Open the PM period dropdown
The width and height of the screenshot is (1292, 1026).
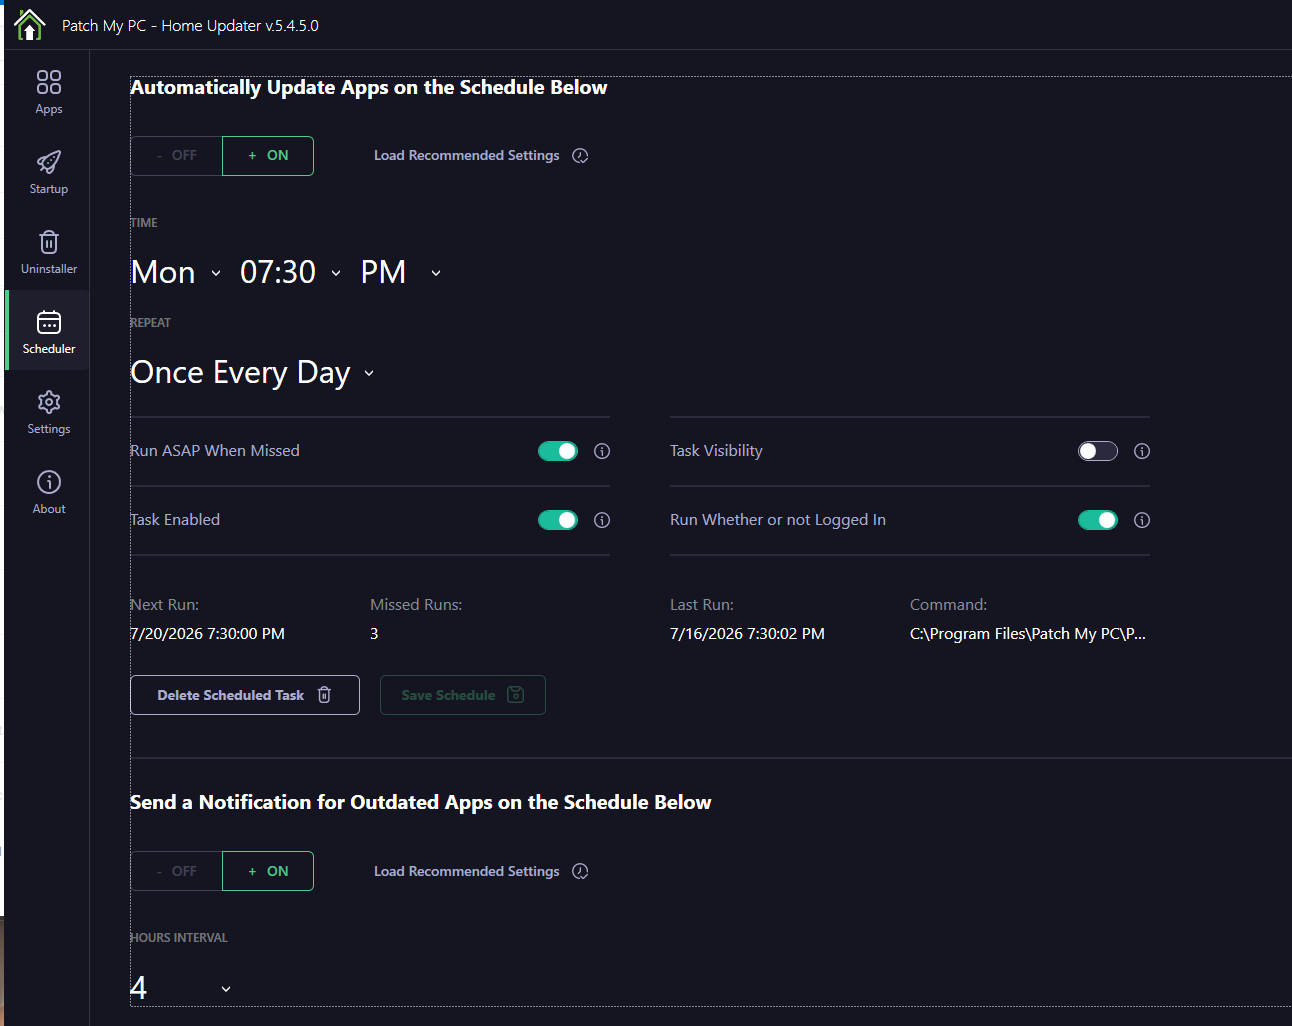tap(400, 272)
